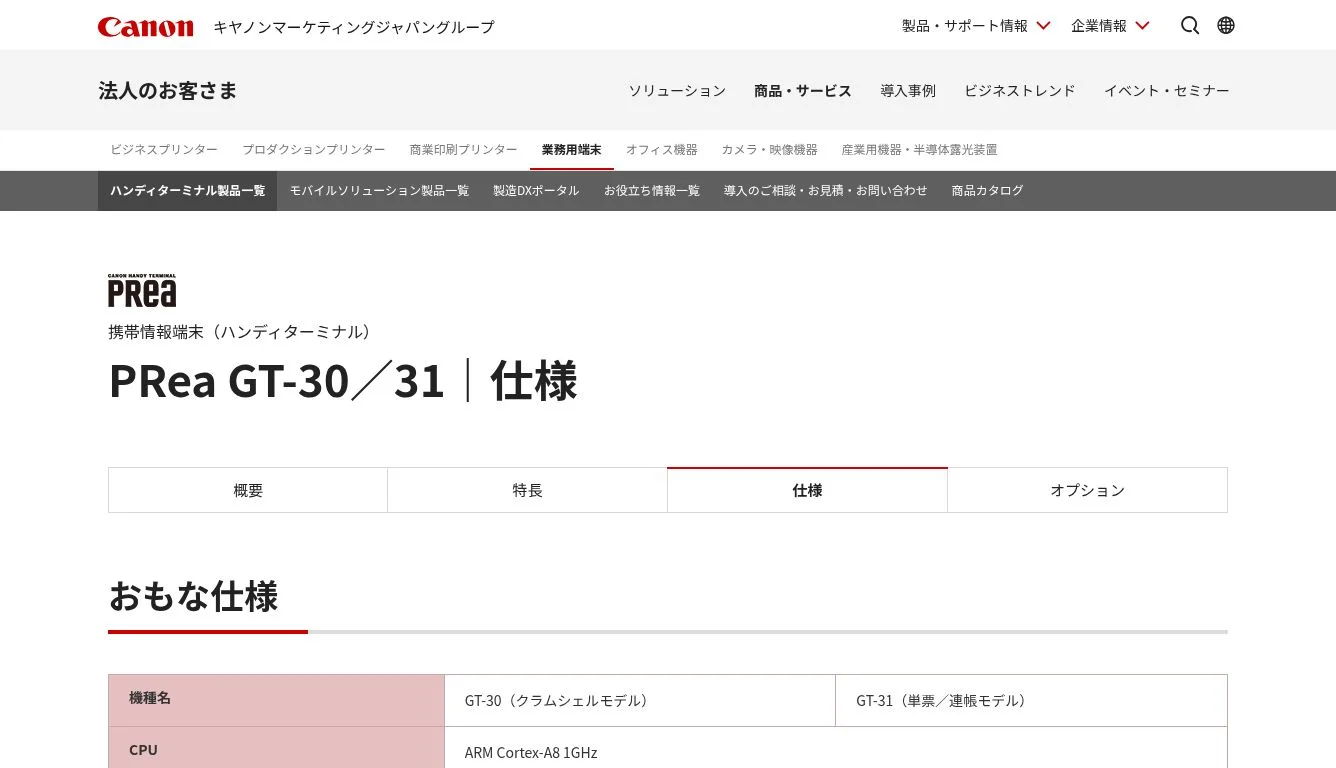Select 商業印刷プリンター category

(x=464, y=150)
